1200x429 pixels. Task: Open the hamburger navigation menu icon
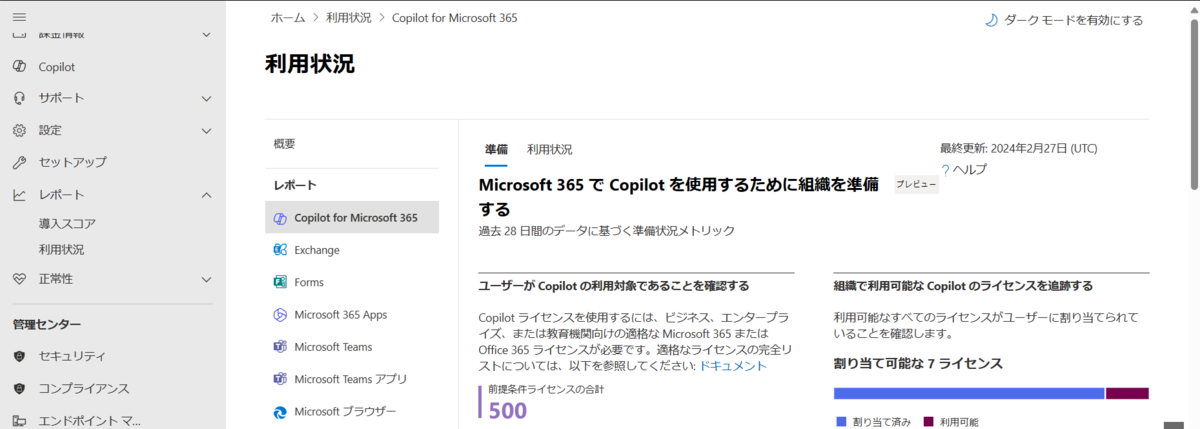point(19,18)
